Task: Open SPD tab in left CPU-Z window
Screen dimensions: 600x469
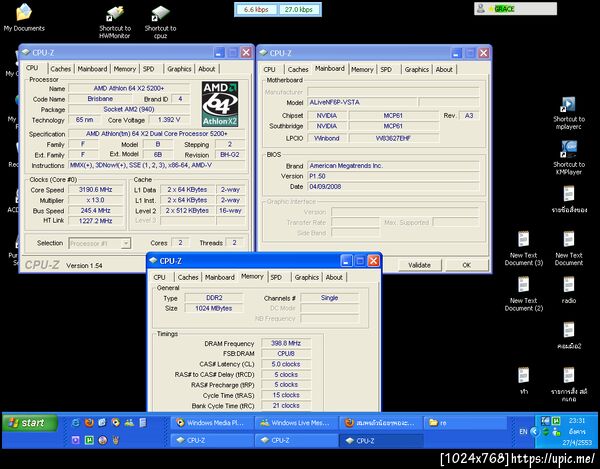Action: (x=148, y=69)
